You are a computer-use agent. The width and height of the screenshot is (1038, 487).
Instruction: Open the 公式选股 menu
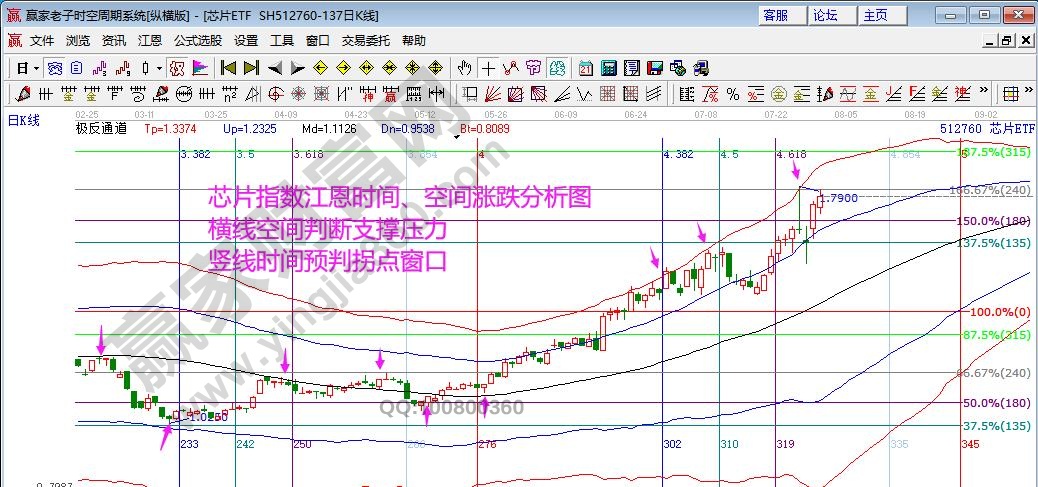tap(197, 41)
